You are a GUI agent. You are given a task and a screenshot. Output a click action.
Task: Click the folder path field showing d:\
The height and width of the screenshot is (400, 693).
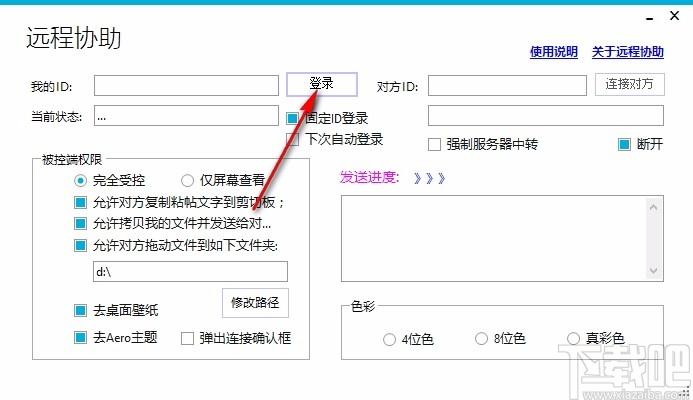coord(190,271)
